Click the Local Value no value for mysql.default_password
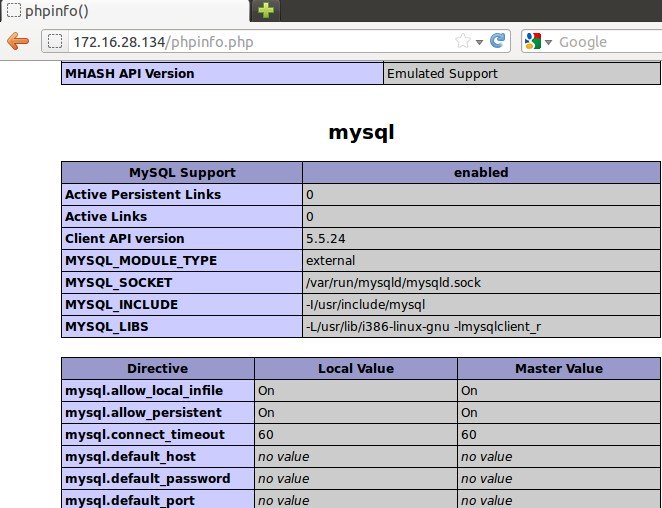Image resolution: width=662 pixels, height=508 pixels. (x=283, y=478)
